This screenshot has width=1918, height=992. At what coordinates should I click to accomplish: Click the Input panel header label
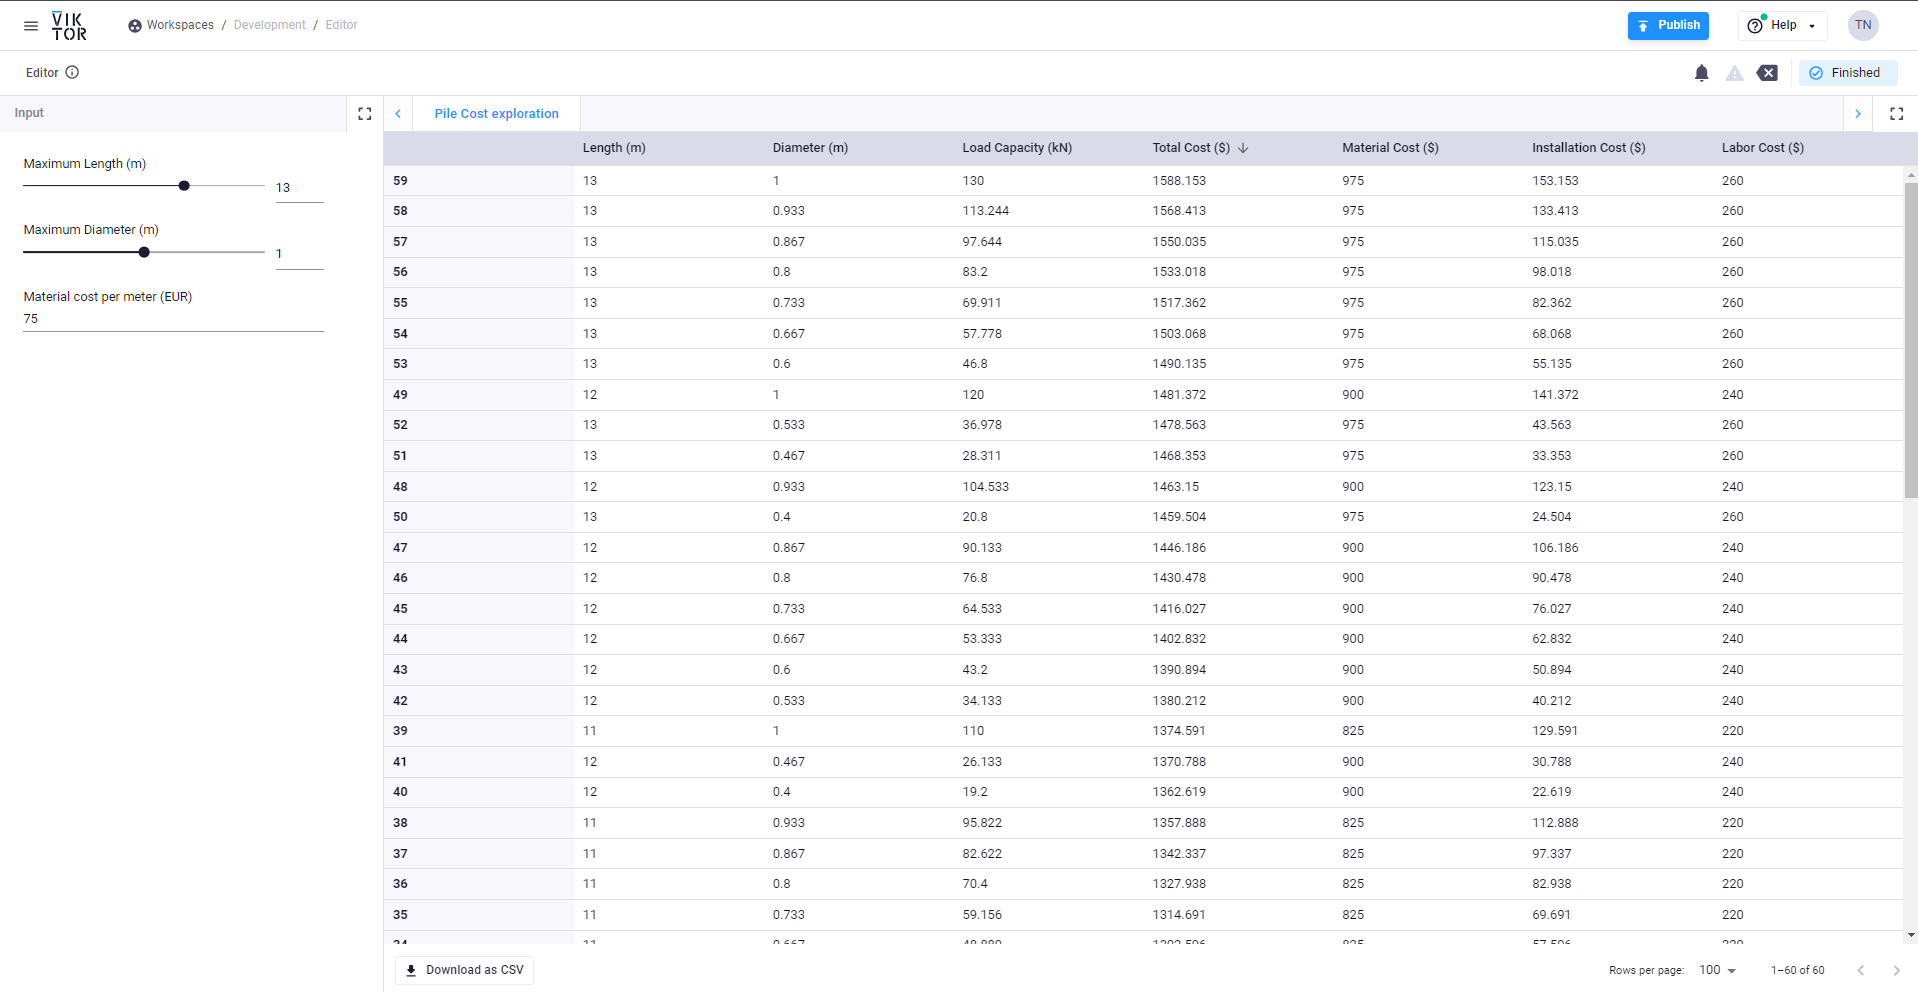29,113
